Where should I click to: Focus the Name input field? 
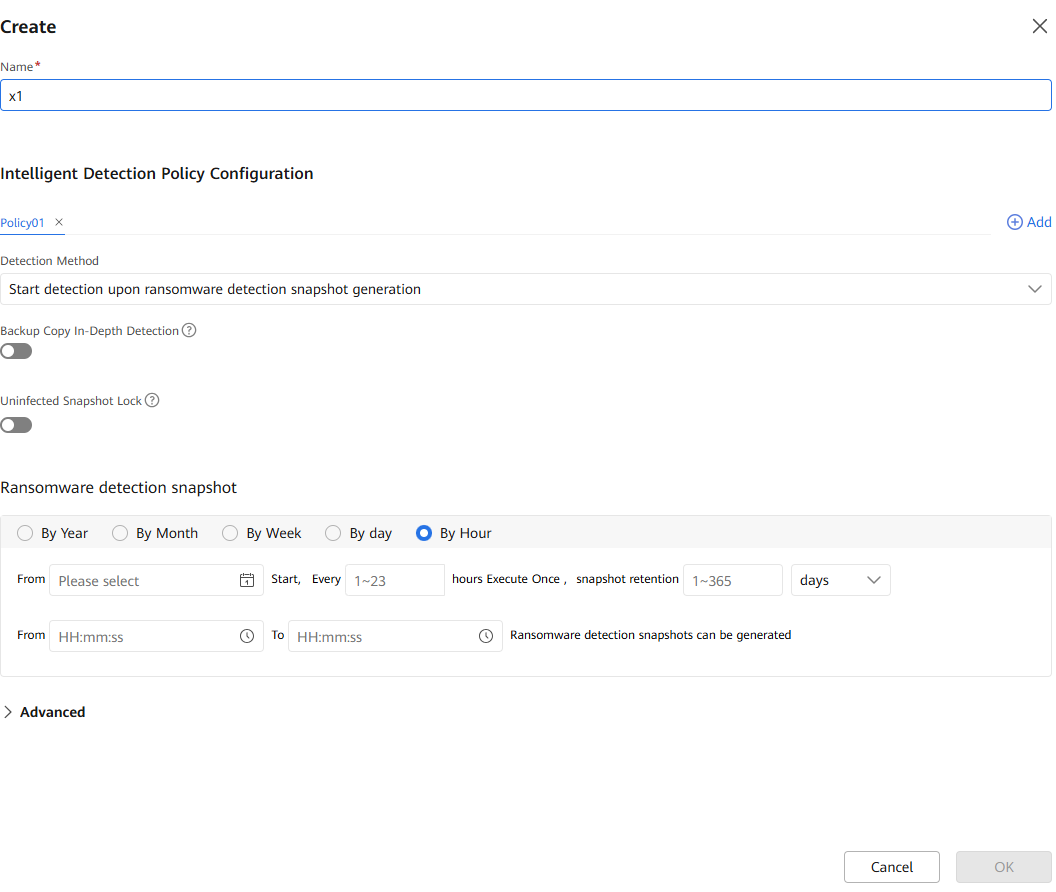(x=525, y=96)
